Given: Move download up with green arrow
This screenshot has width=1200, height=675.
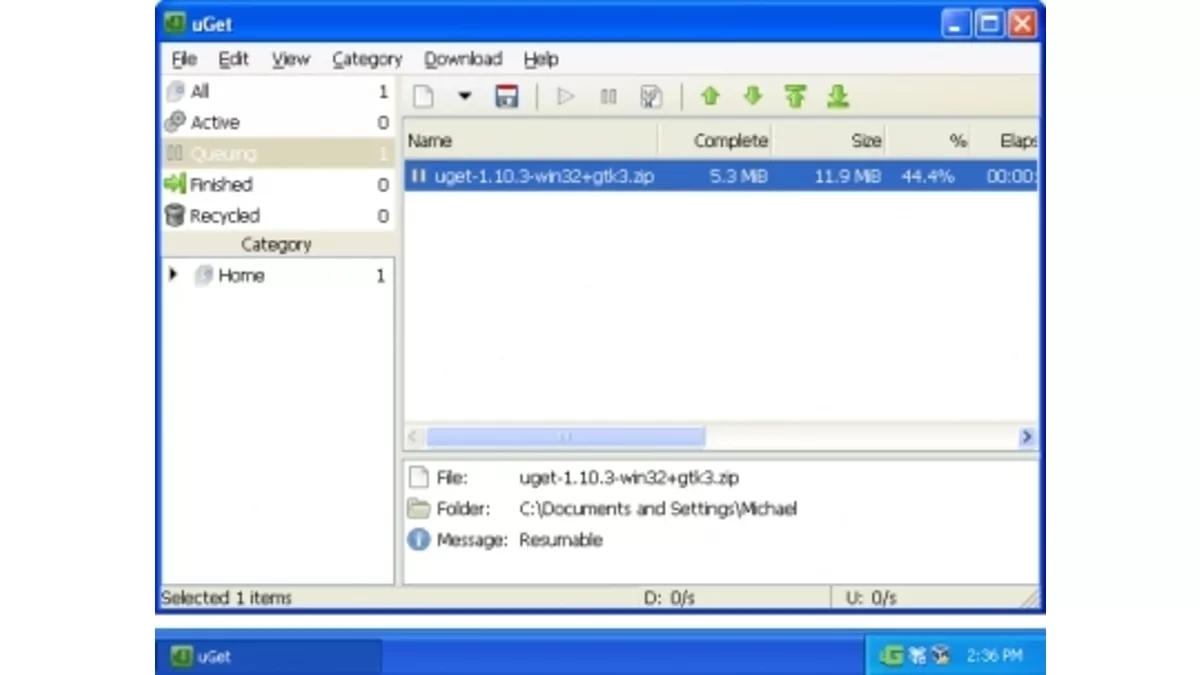Looking at the screenshot, I should pos(710,97).
